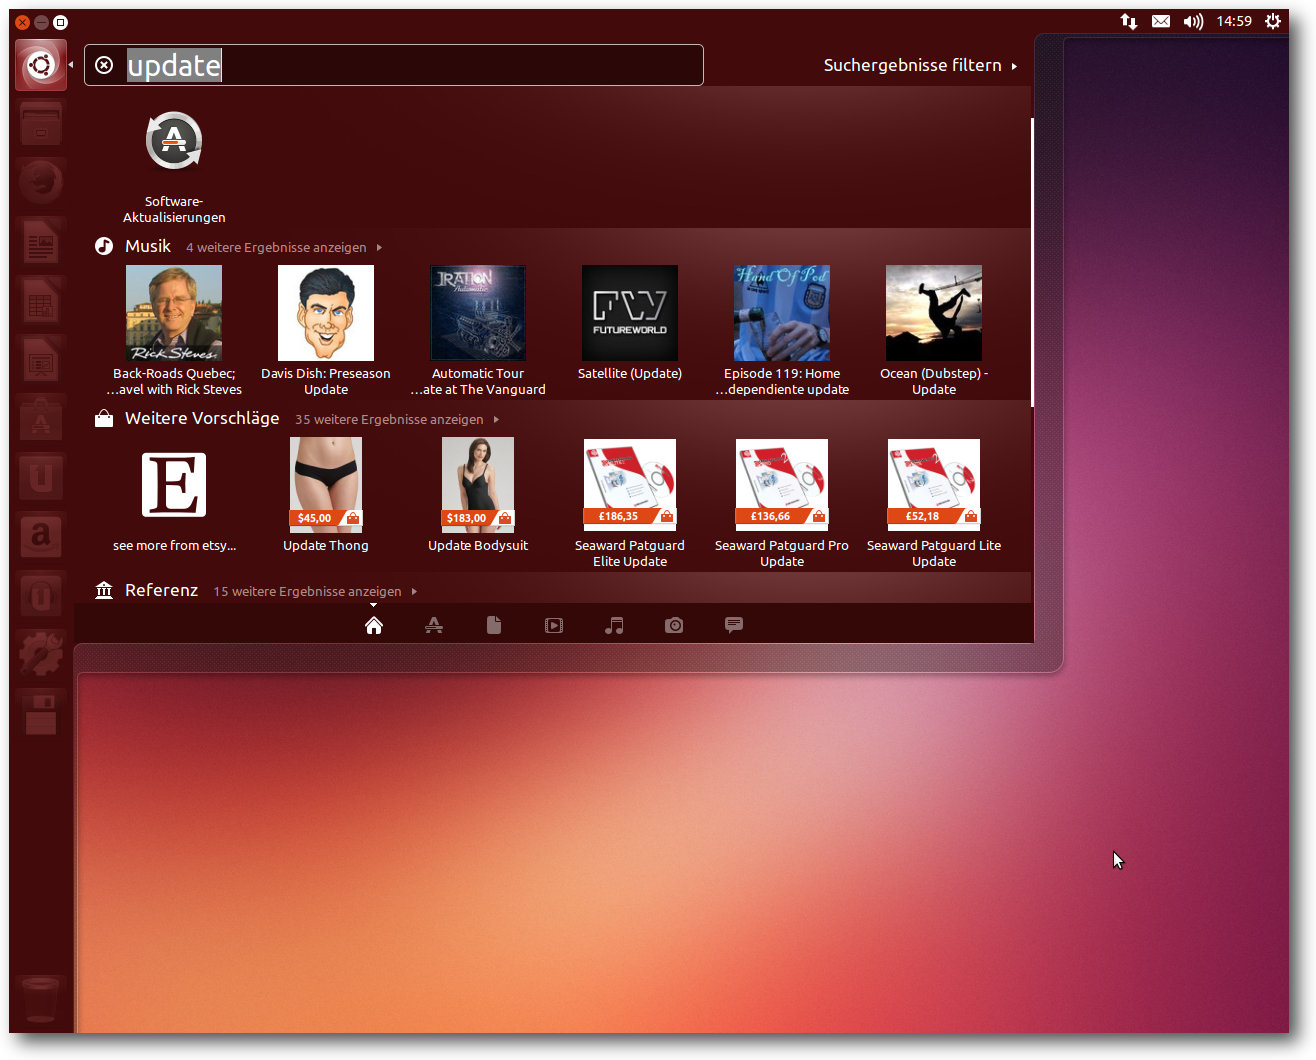Open the Photos lens camera icon
This screenshot has width=1316, height=1060.
coord(674,625)
